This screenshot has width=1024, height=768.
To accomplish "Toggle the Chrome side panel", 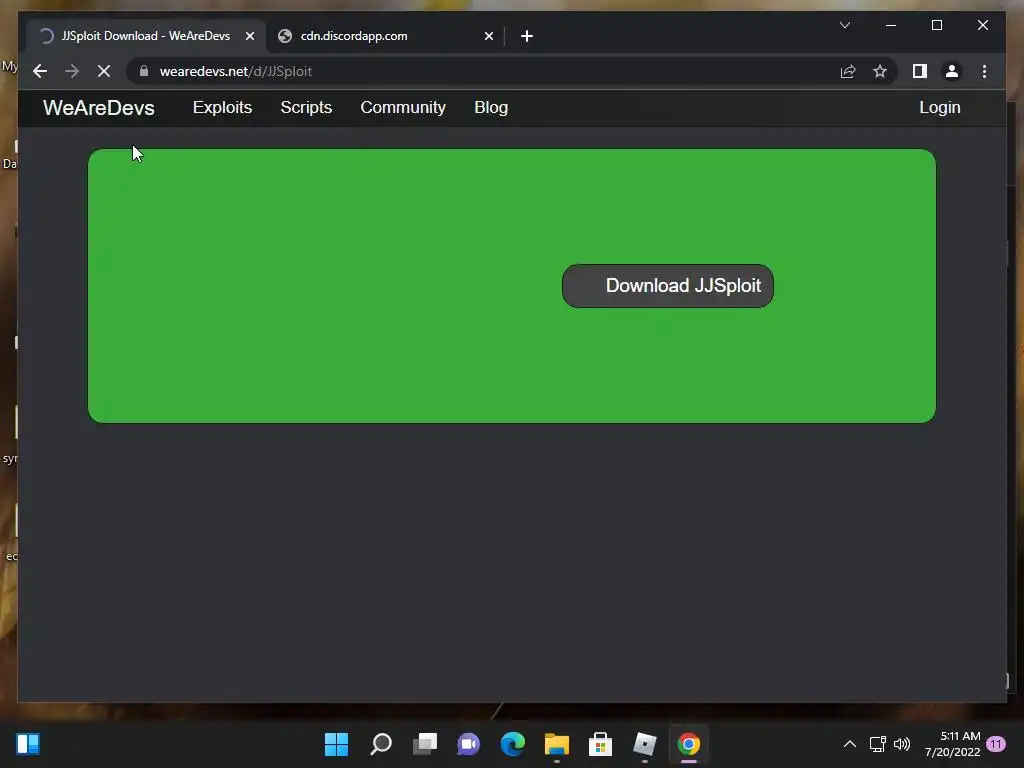I will coord(920,71).
